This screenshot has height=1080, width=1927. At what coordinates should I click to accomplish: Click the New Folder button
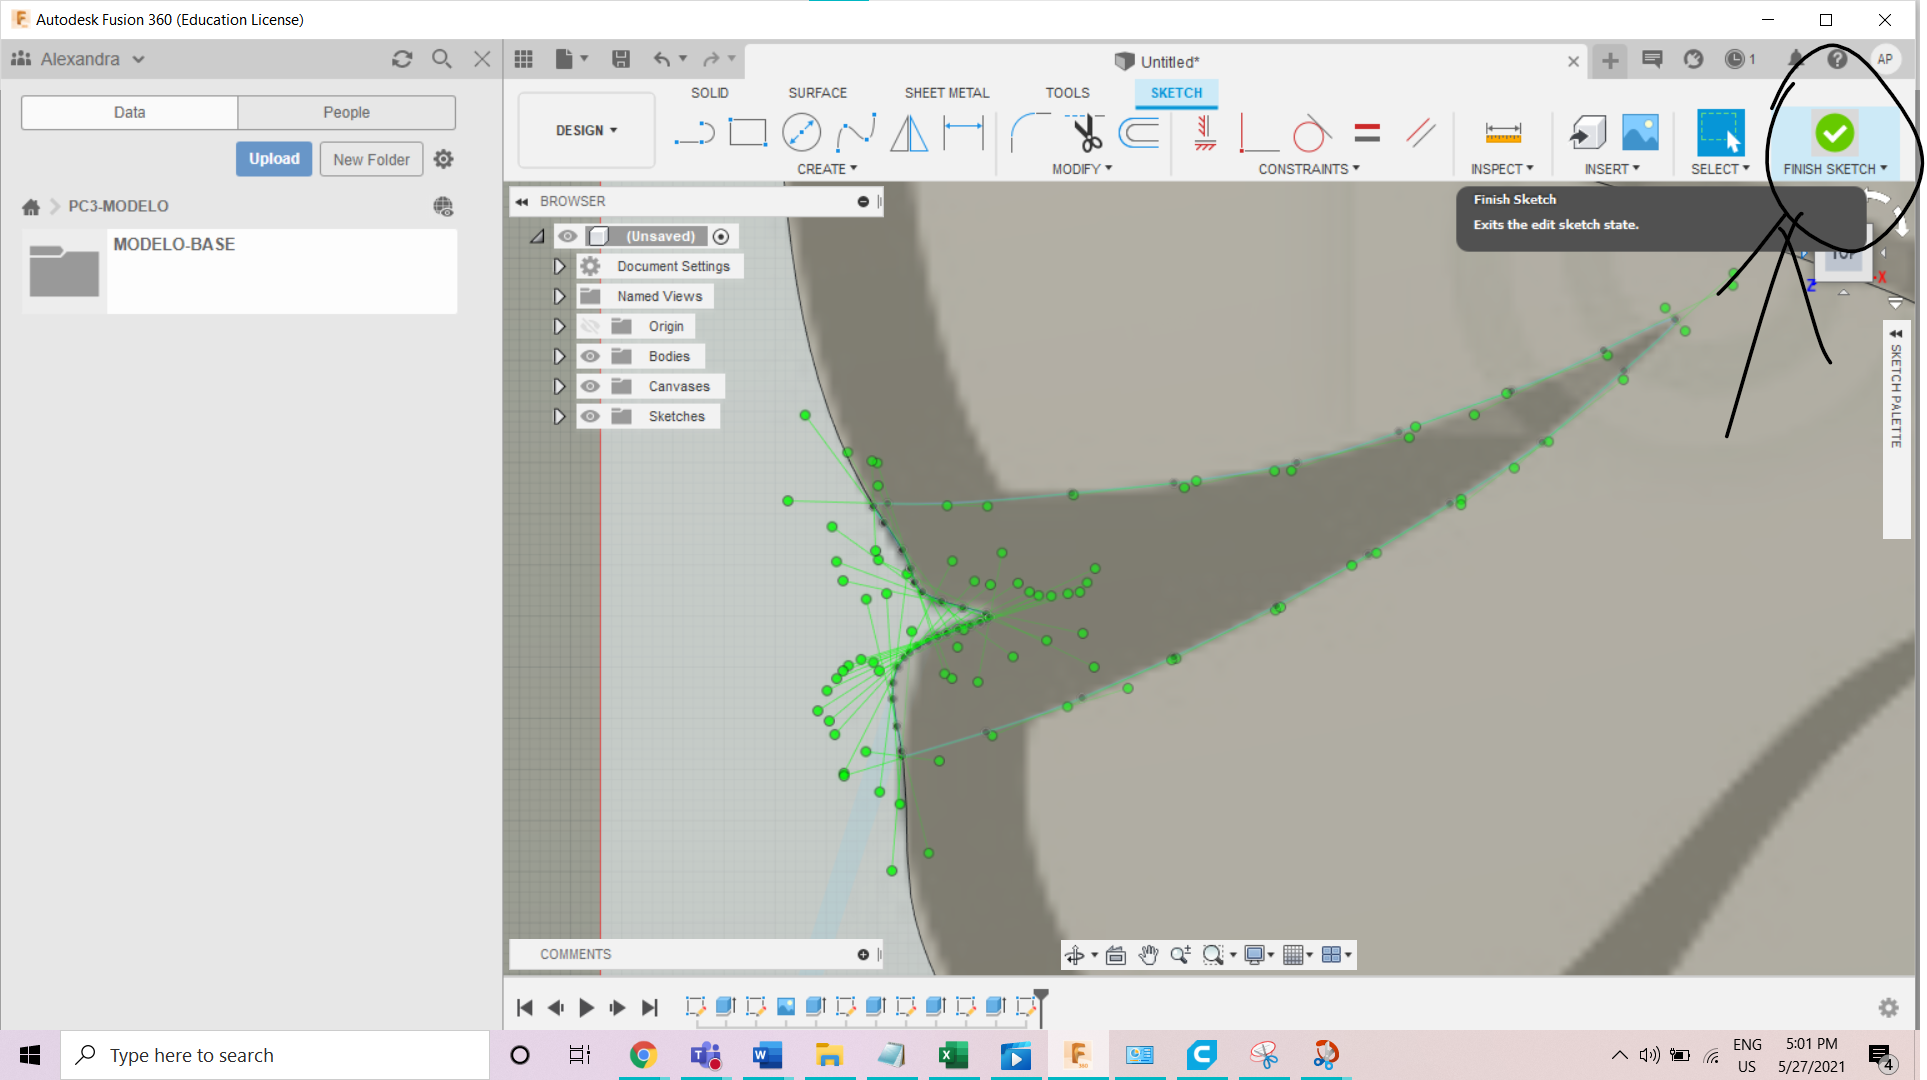click(371, 159)
